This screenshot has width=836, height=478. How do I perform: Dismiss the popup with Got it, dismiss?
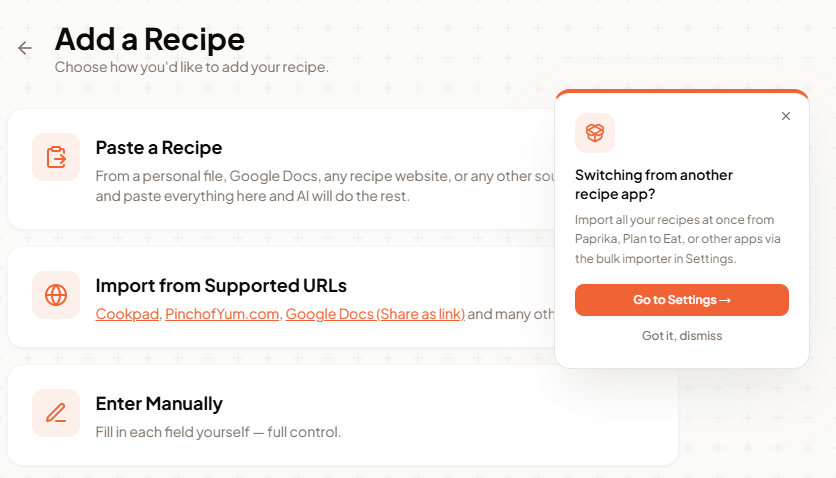[x=682, y=336]
